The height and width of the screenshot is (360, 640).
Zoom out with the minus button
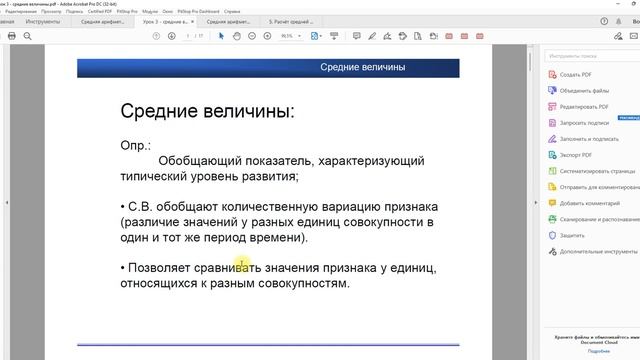pyautogui.click(x=252, y=36)
